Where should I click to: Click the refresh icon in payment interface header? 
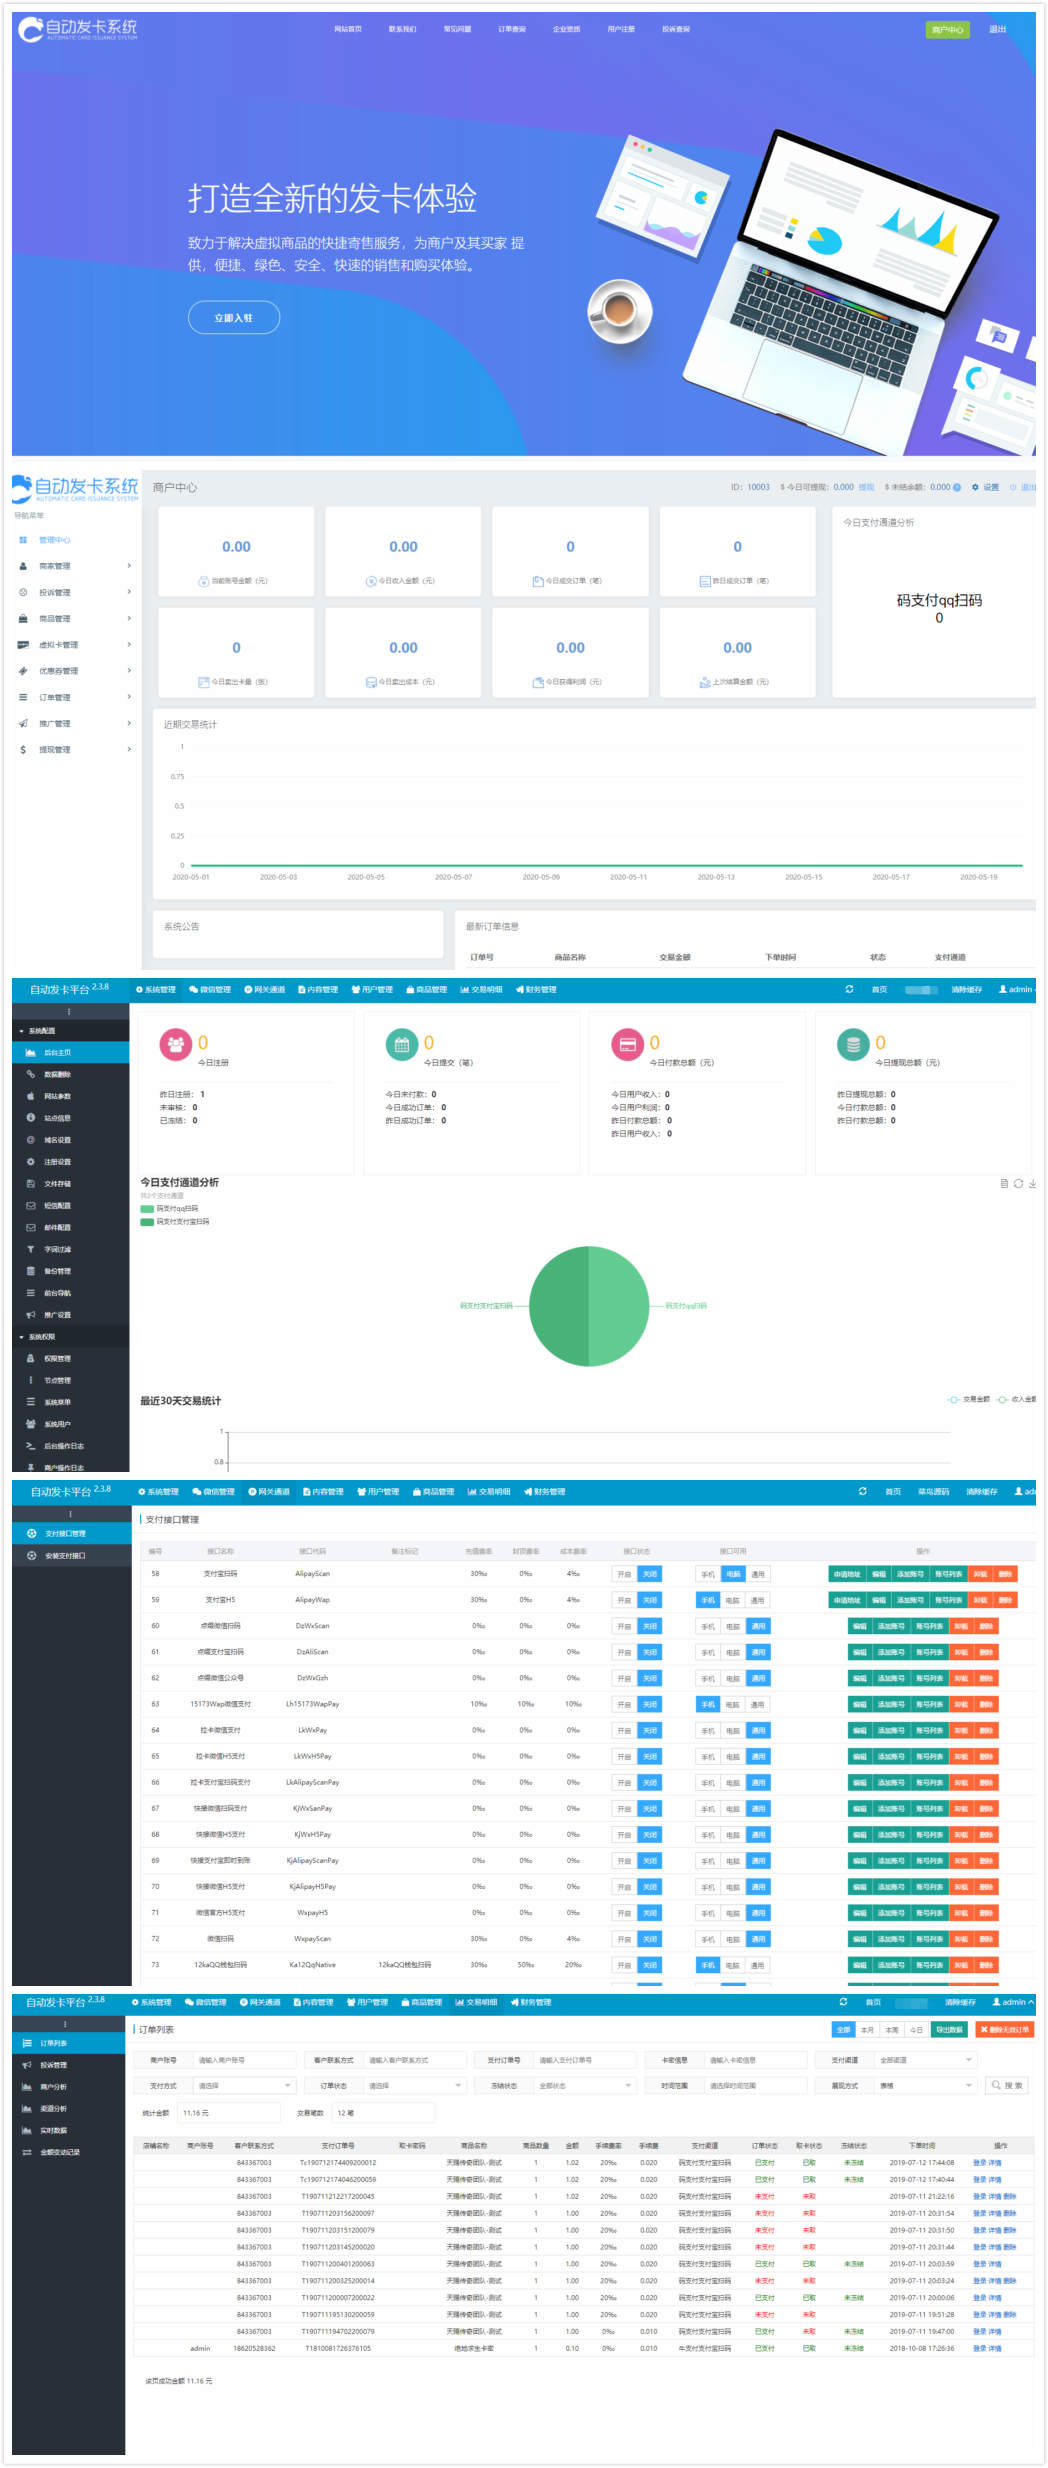(863, 1491)
